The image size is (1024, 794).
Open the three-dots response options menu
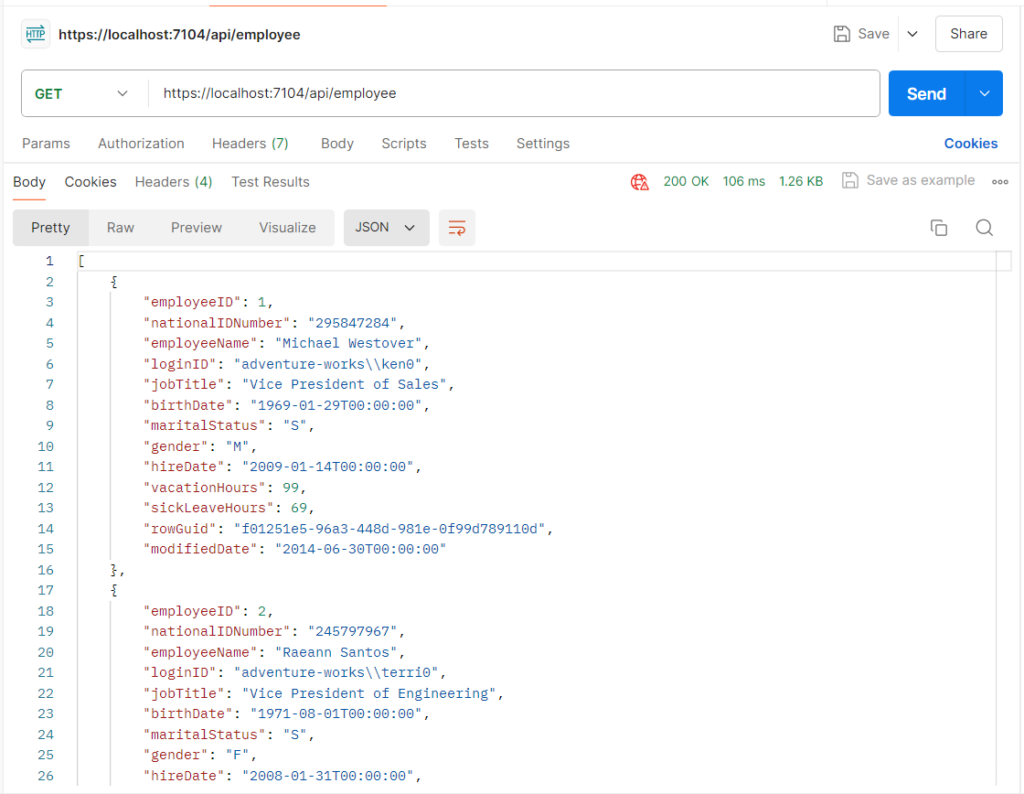pyautogui.click(x=1000, y=182)
